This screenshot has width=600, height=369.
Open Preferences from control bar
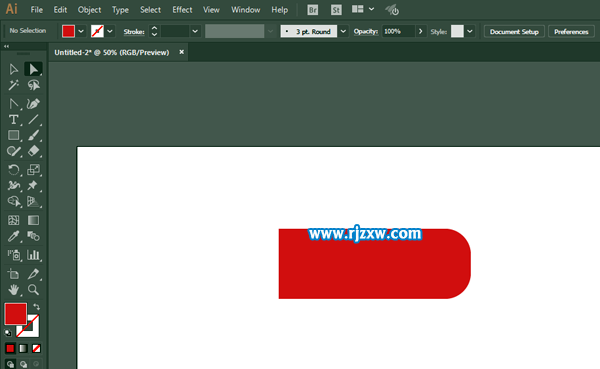click(571, 31)
